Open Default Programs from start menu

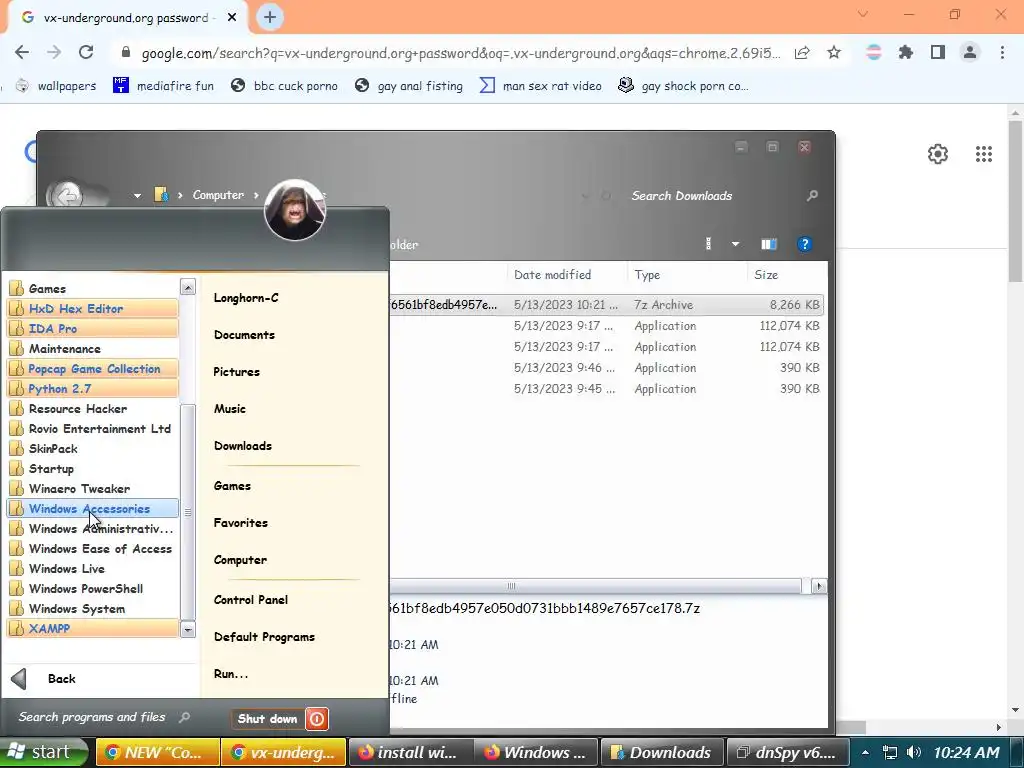point(264,637)
